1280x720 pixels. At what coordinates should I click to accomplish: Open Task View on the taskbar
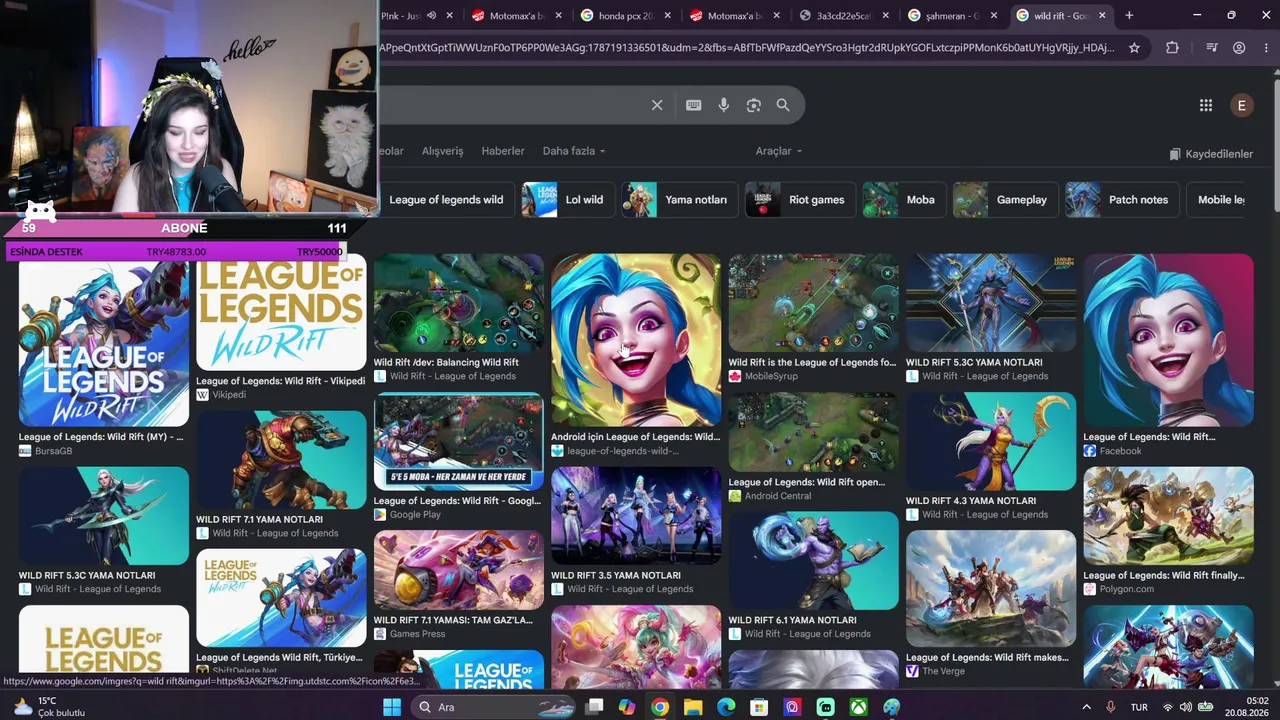(594, 707)
